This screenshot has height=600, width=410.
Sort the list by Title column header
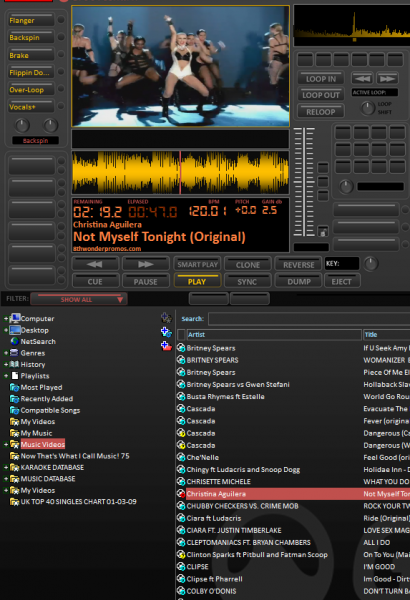pyautogui.click(x=386, y=334)
